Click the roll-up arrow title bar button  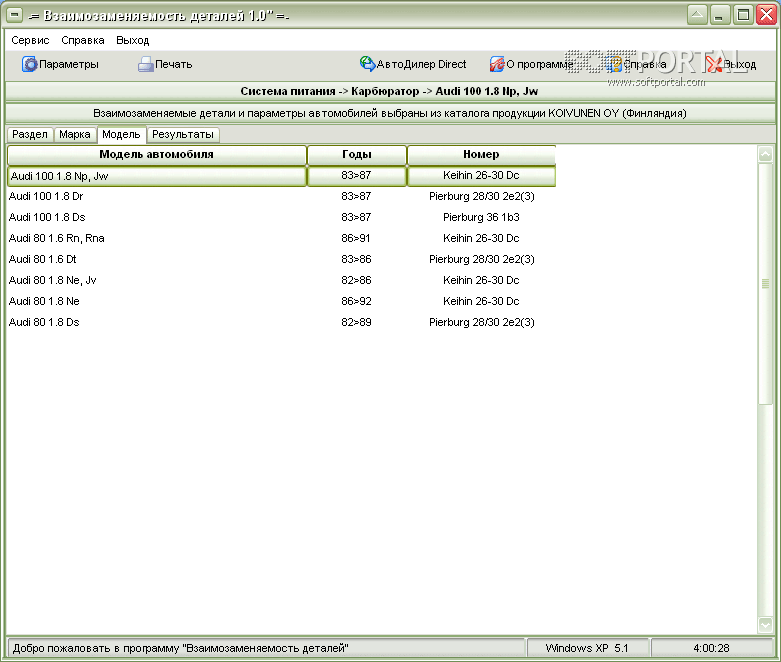(x=697, y=14)
